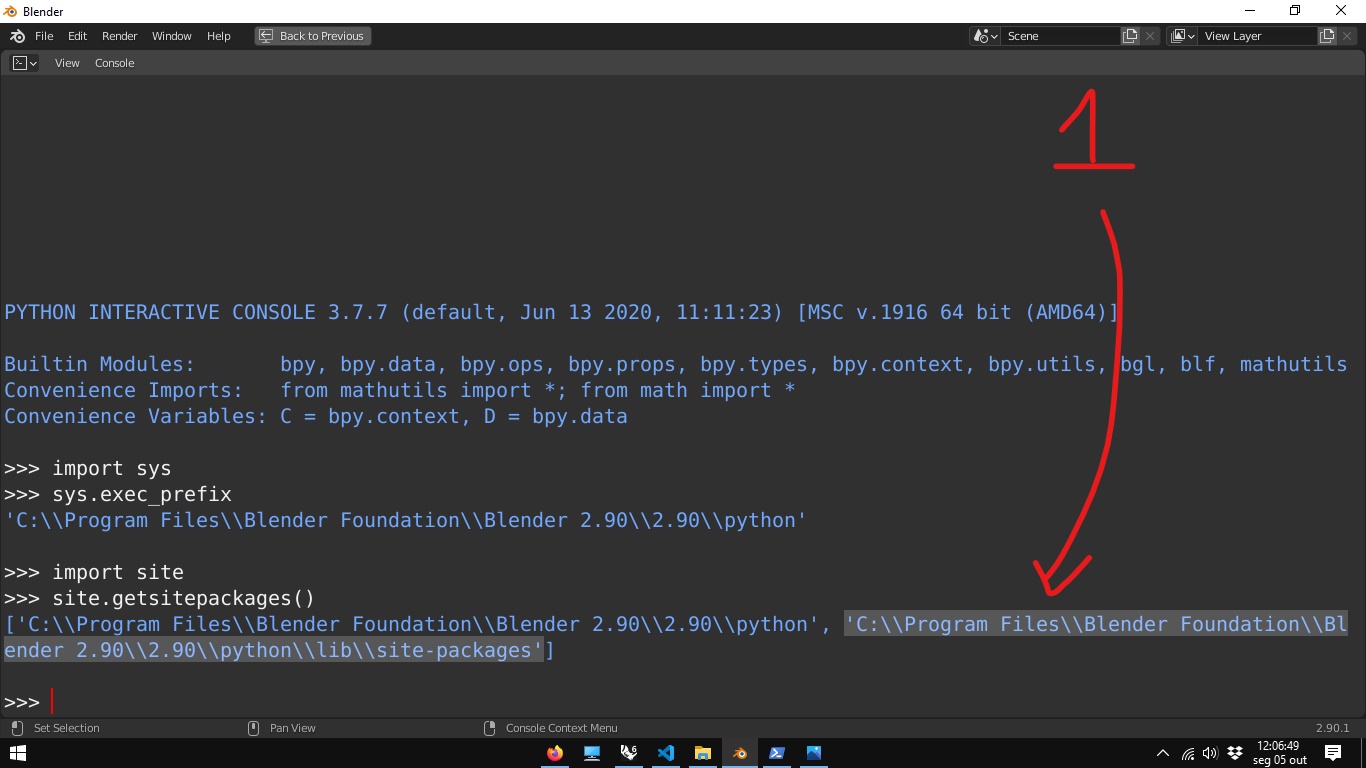Expand the Scene browse dropdown
The width and height of the screenshot is (1366, 768).
985,36
